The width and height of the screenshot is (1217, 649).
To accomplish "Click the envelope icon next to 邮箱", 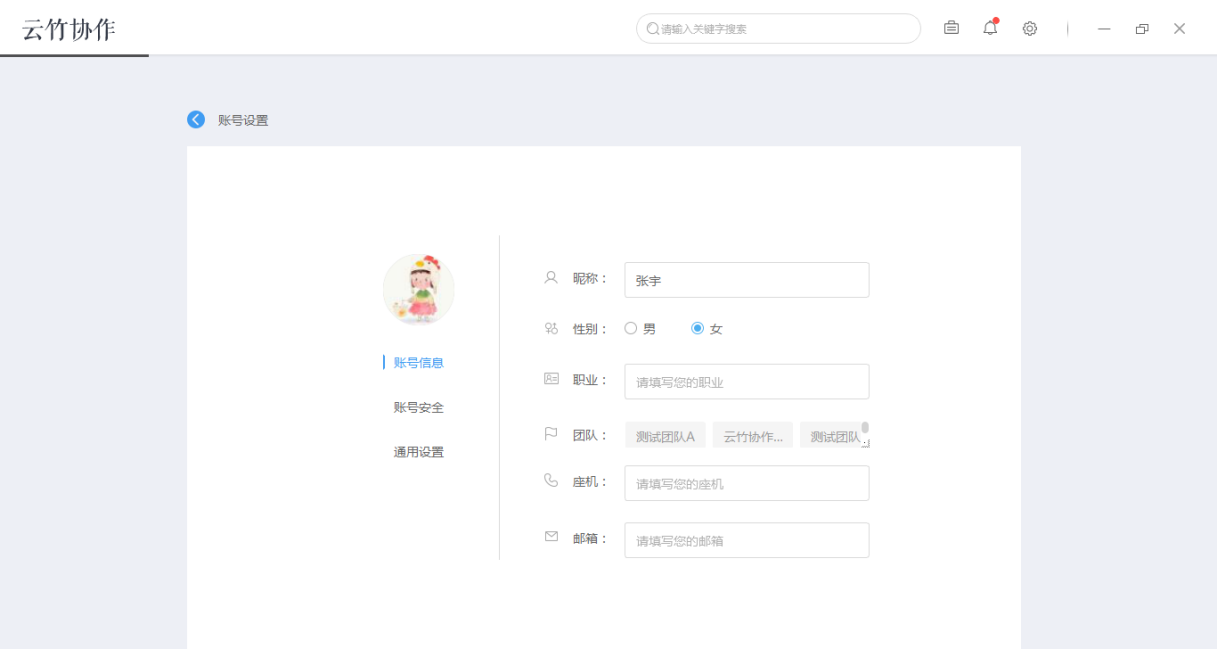I will click(550, 535).
